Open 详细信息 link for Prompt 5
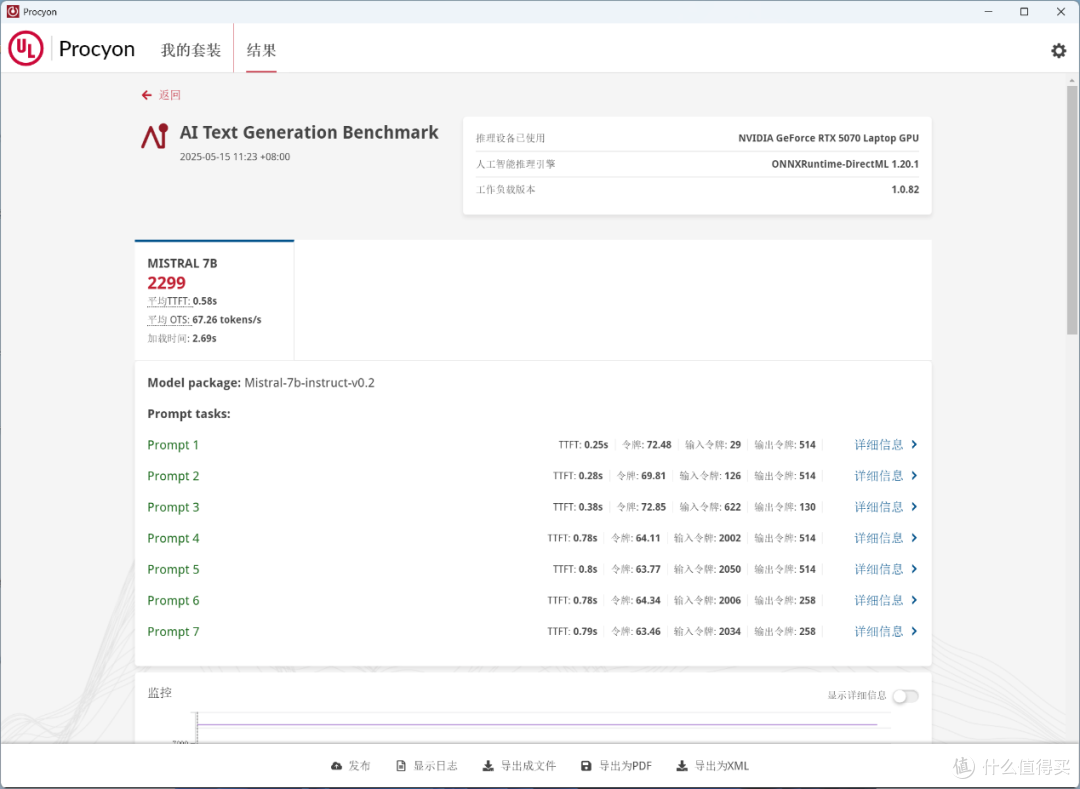This screenshot has height=789, width=1080. point(878,569)
